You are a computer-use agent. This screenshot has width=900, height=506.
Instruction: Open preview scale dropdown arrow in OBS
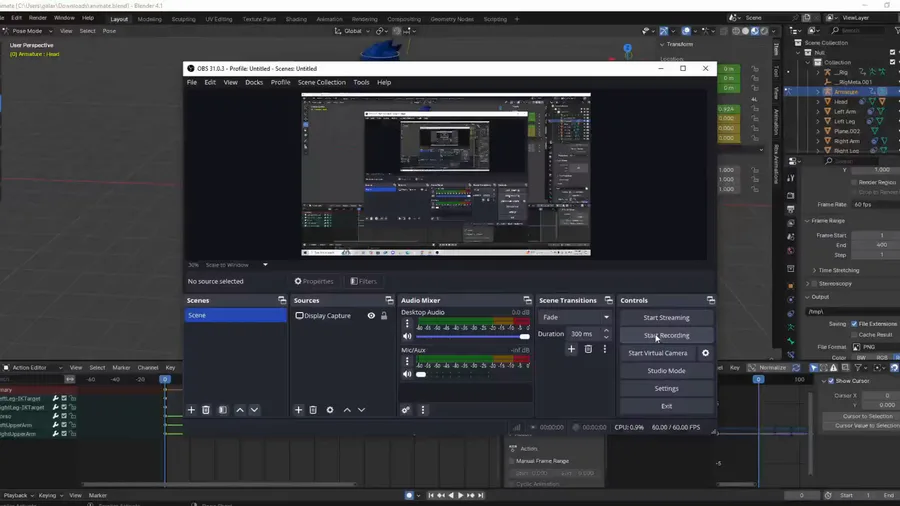265,264
